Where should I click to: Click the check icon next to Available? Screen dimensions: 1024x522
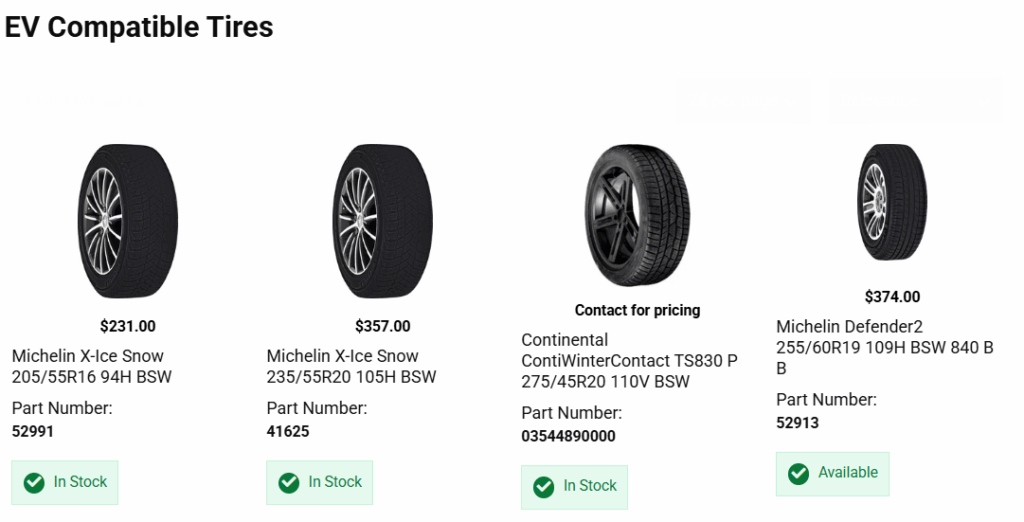click(x=798, y=474)
